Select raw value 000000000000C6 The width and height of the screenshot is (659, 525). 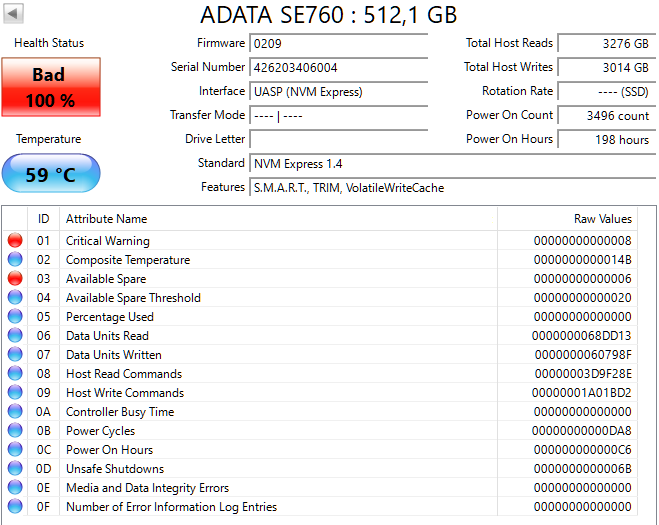tap(583, 450)
